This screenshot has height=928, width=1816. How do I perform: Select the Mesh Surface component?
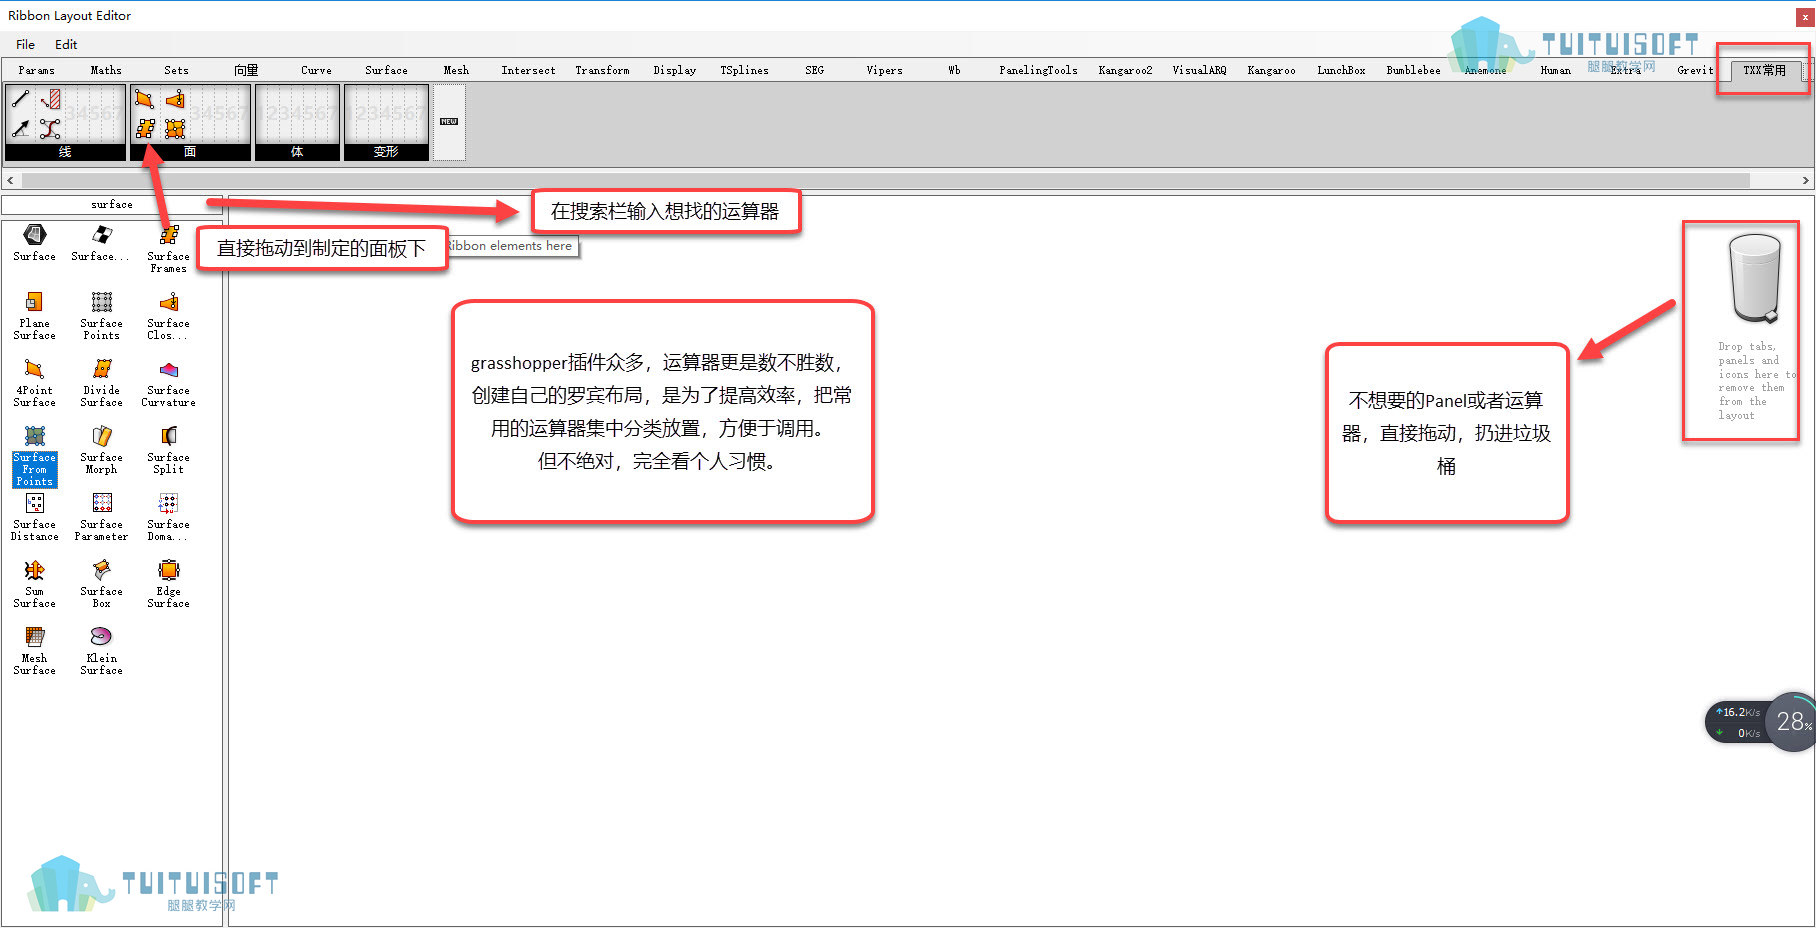click(34, 651)
